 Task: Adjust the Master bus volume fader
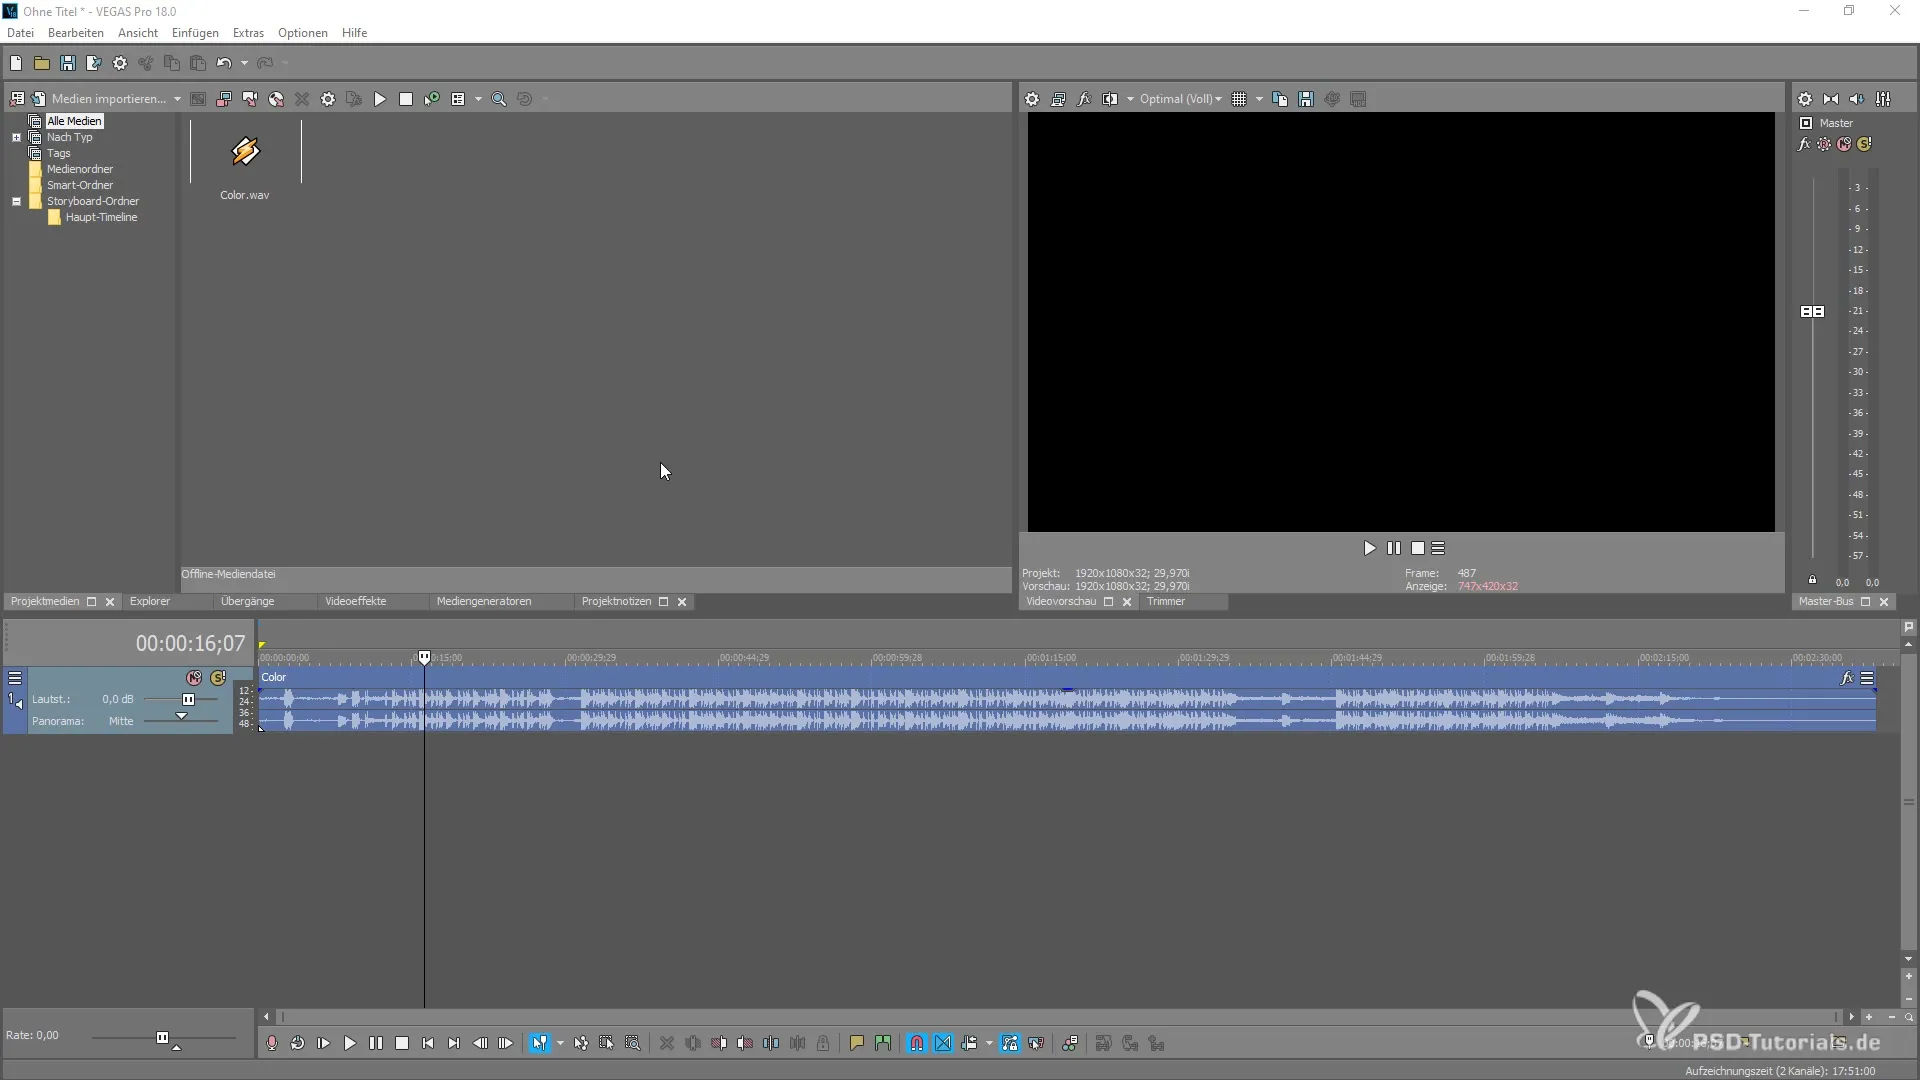tap(1812, 311)
